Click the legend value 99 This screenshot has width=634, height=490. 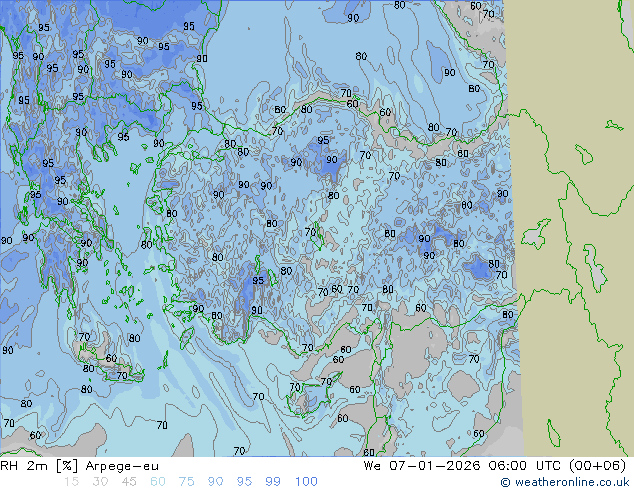click(273, 482)
